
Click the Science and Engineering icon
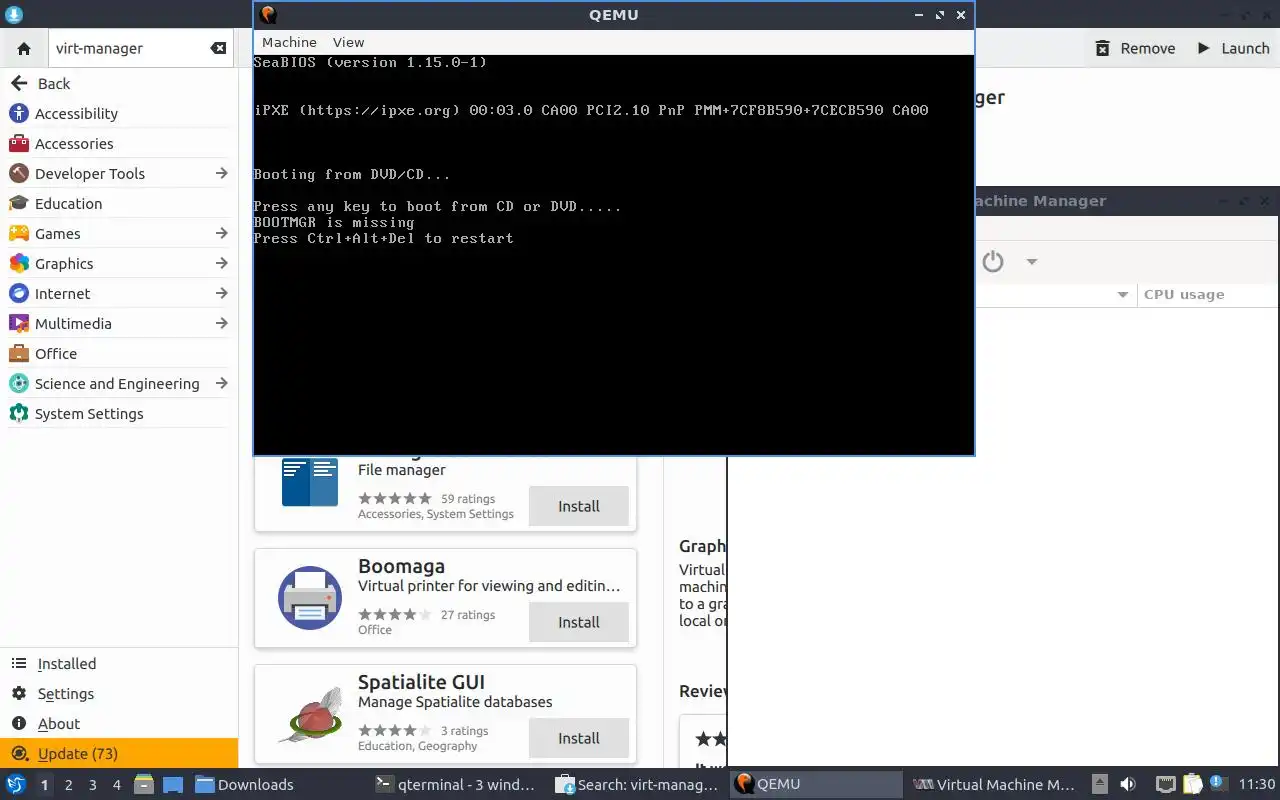tap(19, 383)
